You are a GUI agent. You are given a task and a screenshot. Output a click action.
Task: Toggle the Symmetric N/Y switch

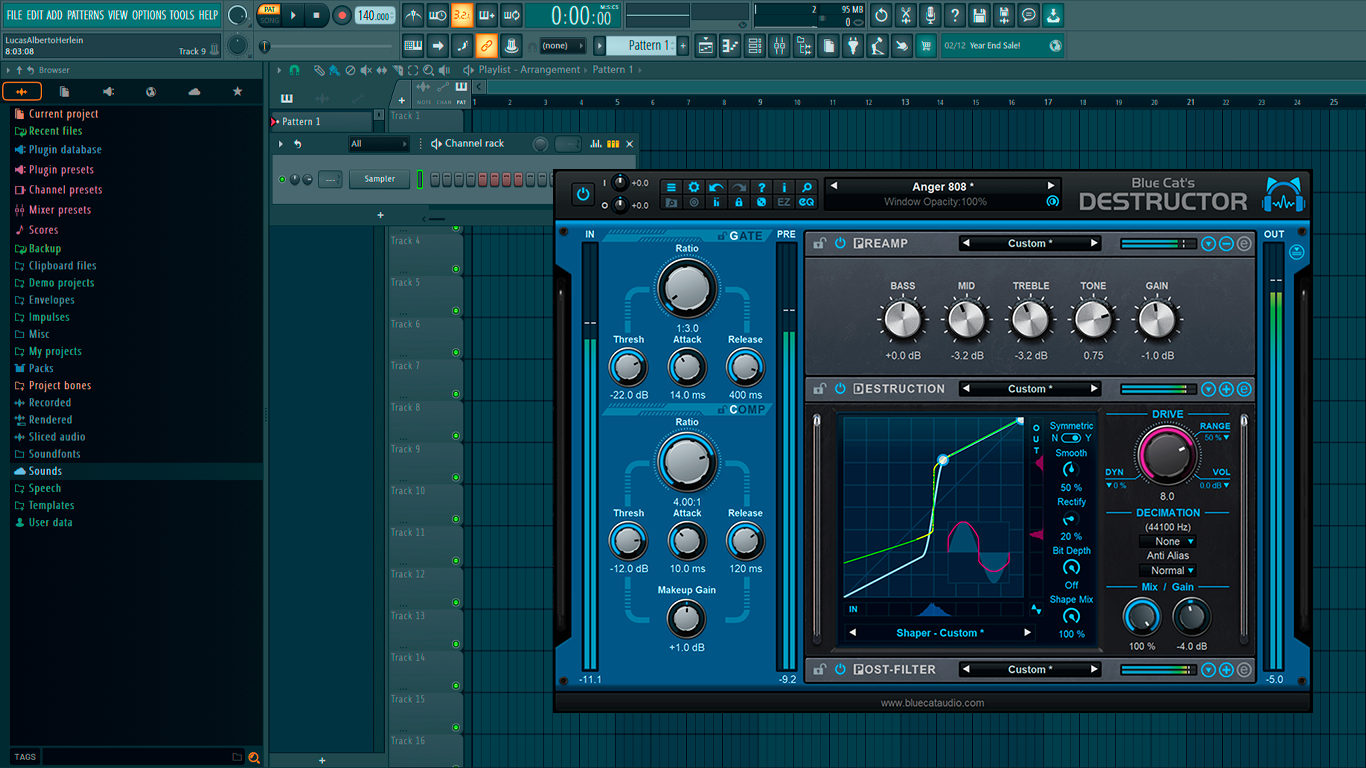(x=1071, y=438)
